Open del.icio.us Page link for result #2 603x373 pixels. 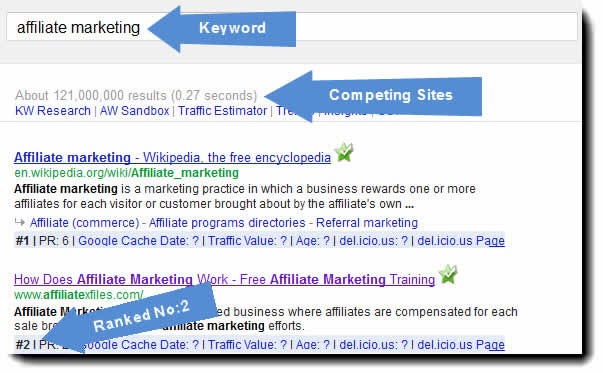[461, 345]
